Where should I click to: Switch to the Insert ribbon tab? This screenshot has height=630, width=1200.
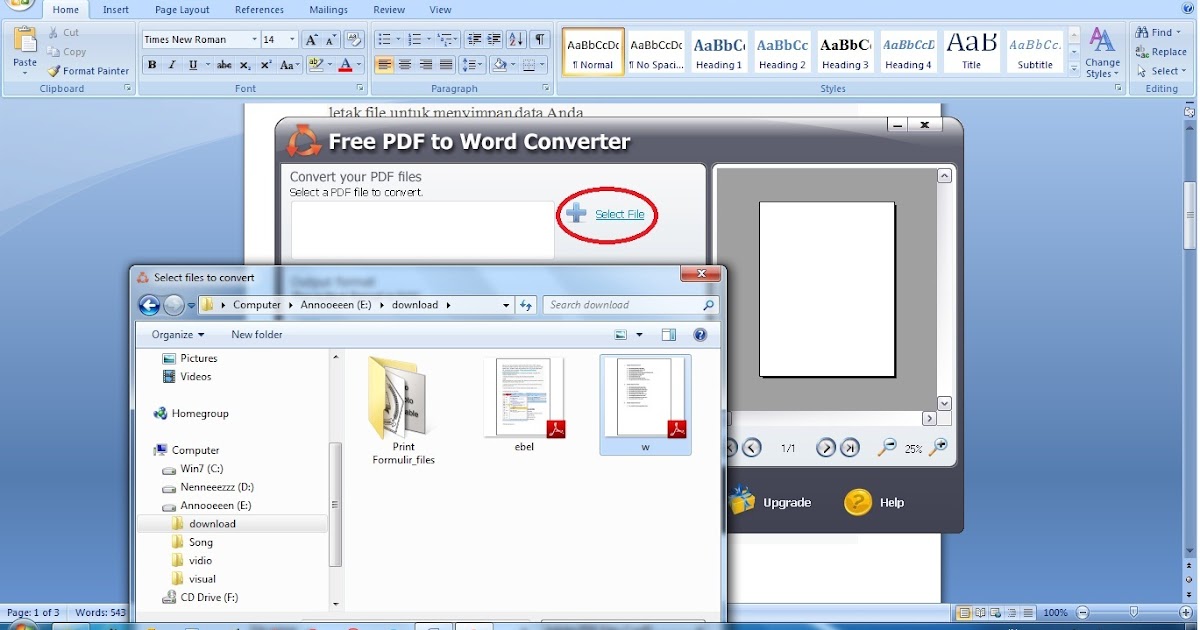click(115, 10)
